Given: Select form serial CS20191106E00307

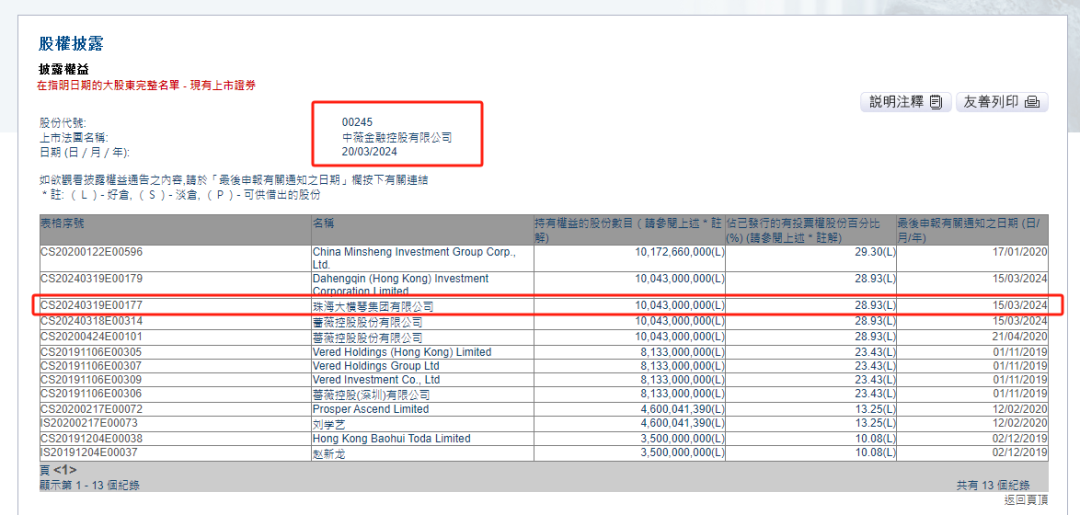Looking at the screenshot, I should click(91, 366).
